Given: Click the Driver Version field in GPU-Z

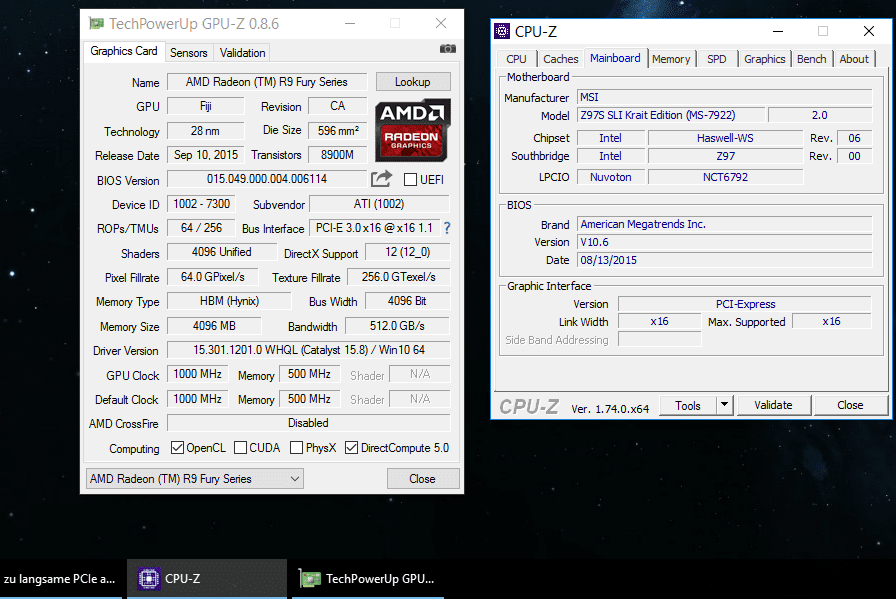Looking at the screenshot, I should point(309,350).
